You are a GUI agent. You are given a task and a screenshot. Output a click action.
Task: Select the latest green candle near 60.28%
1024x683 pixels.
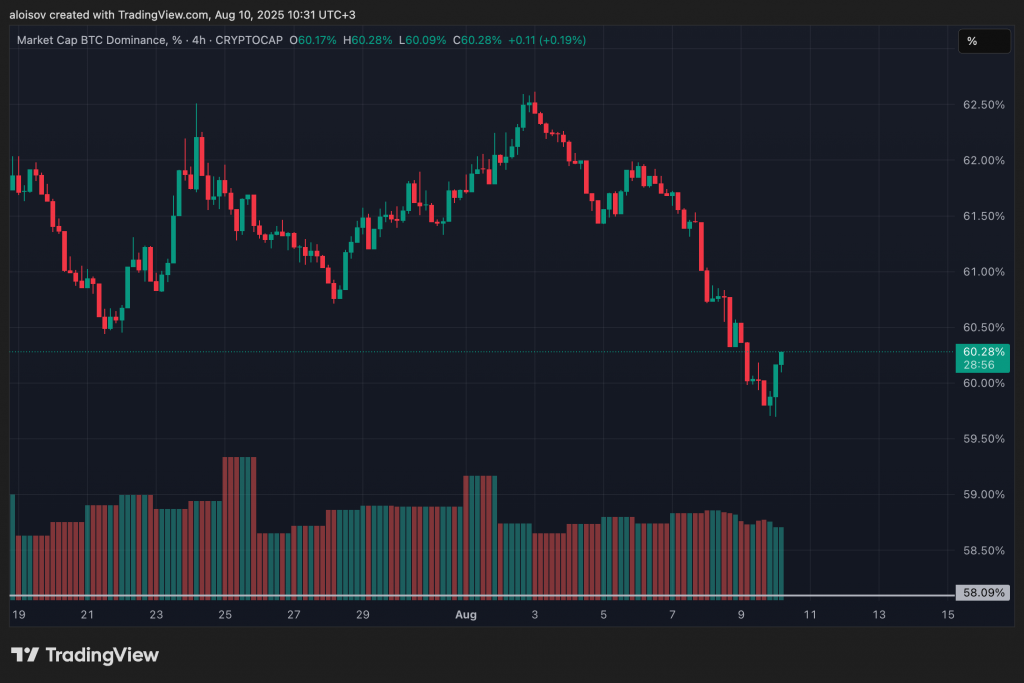coord(781,358)
